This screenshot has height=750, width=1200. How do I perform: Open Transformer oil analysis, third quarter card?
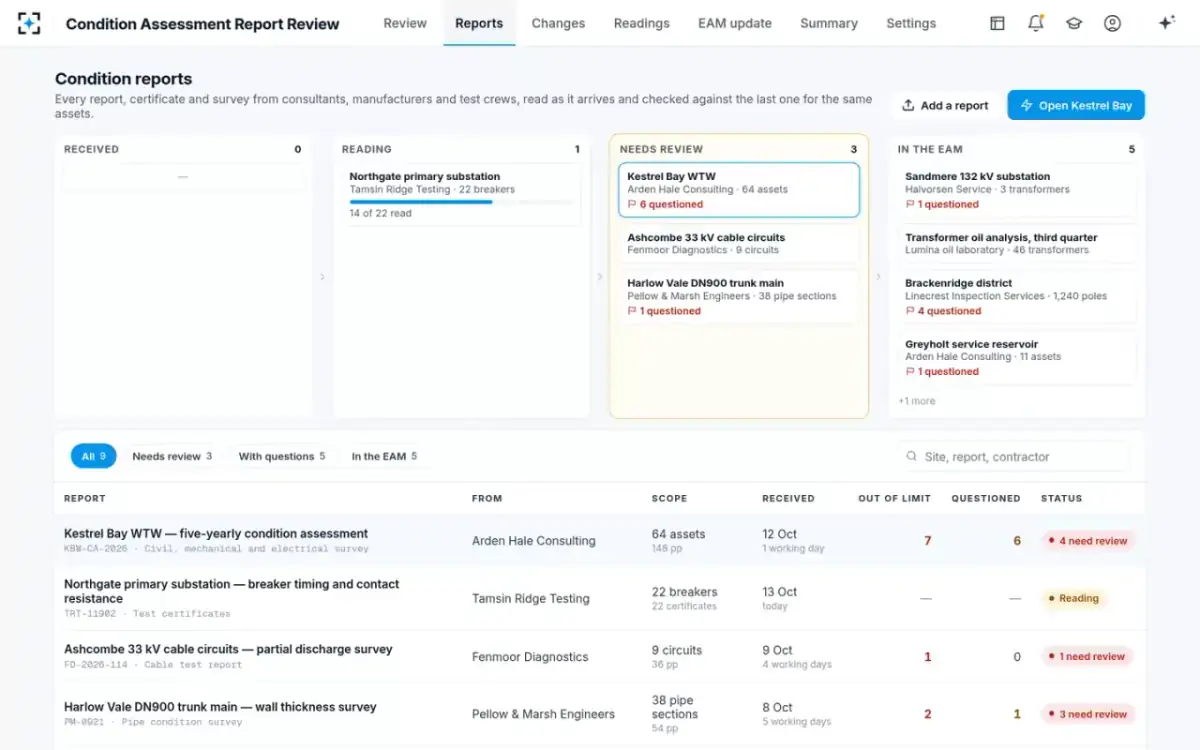click(1017, 243)
